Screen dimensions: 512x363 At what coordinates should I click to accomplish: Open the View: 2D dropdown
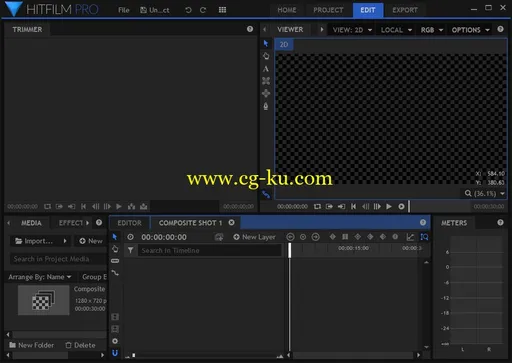tap(352, 30)
